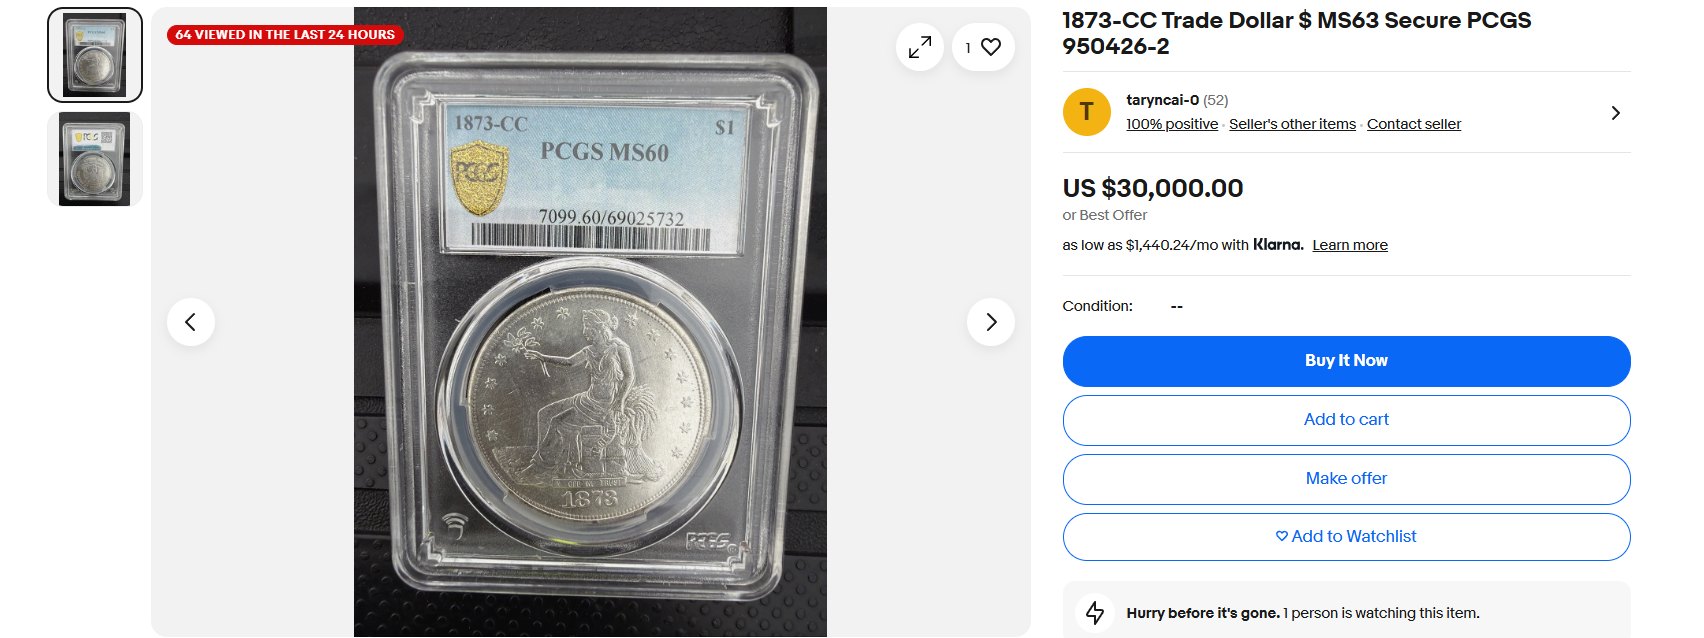The image size is (1704, 638).
Task: Add the item to cart
Action: (1346, 420)
